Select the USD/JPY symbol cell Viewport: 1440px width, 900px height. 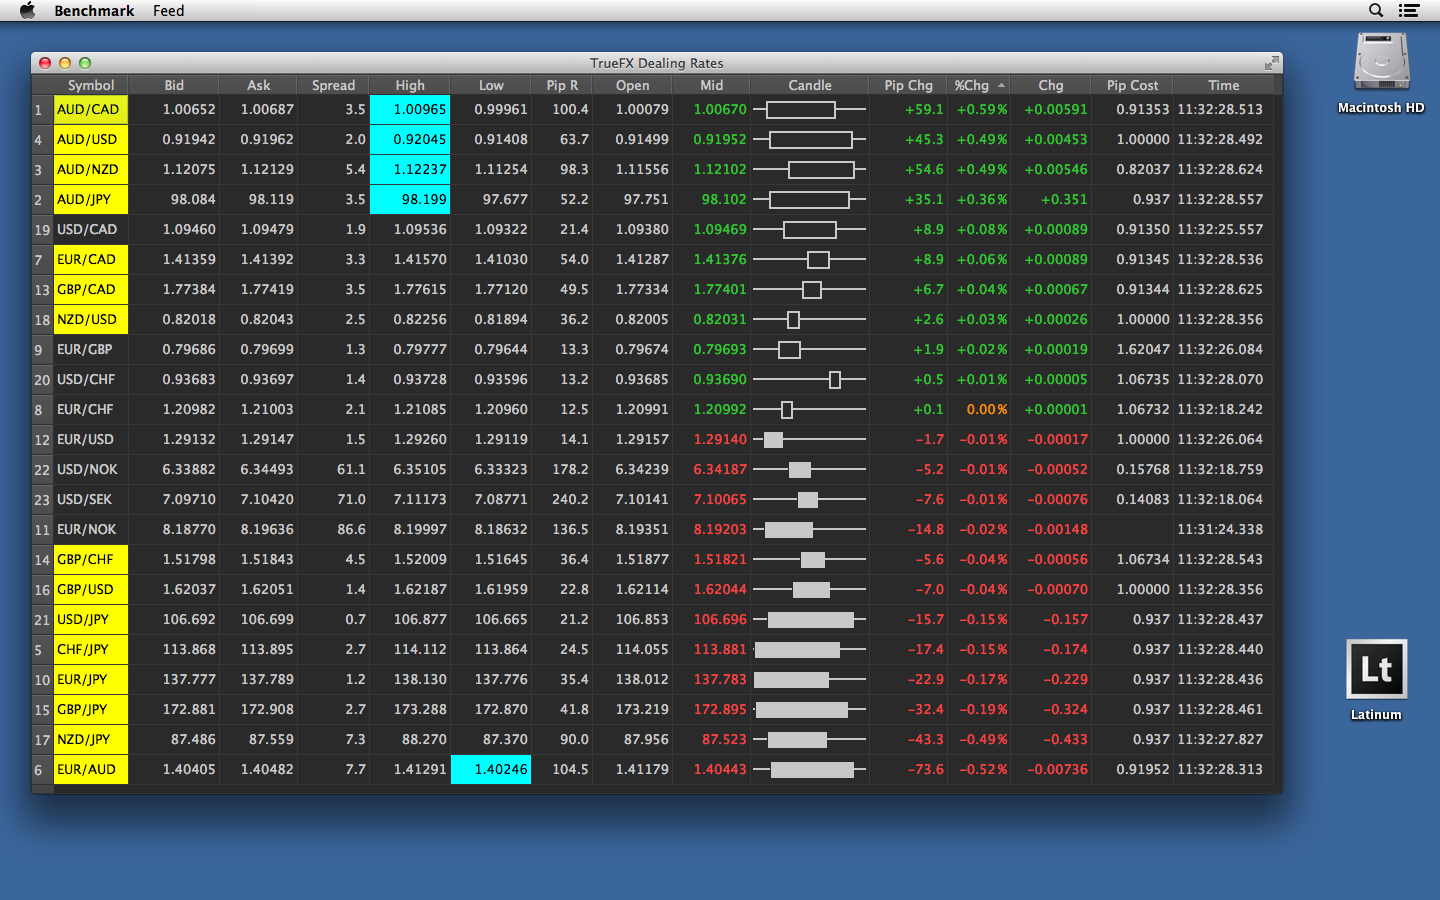click(x=91, y=619)
